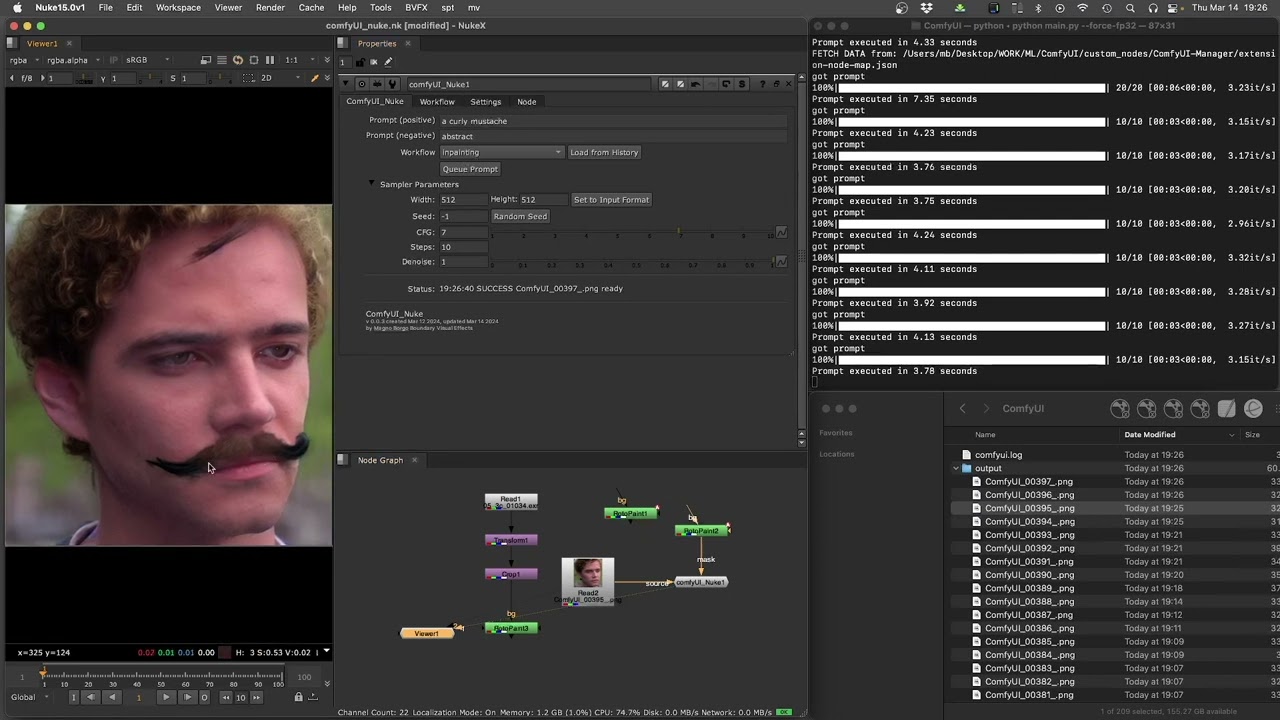This screenshot has width=1280, height=720.
Task: Close the Node Graph tab
Action: 414,460
